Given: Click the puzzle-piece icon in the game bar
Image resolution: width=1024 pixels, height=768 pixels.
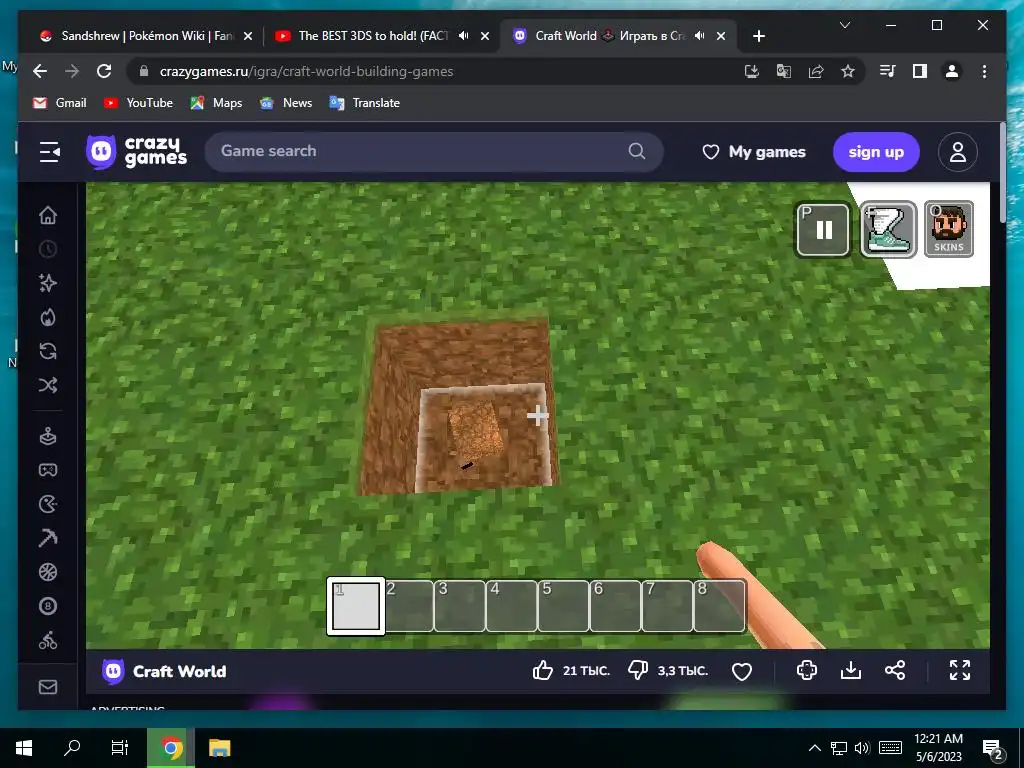Looking at the screenshot, I should pos(807,670).
